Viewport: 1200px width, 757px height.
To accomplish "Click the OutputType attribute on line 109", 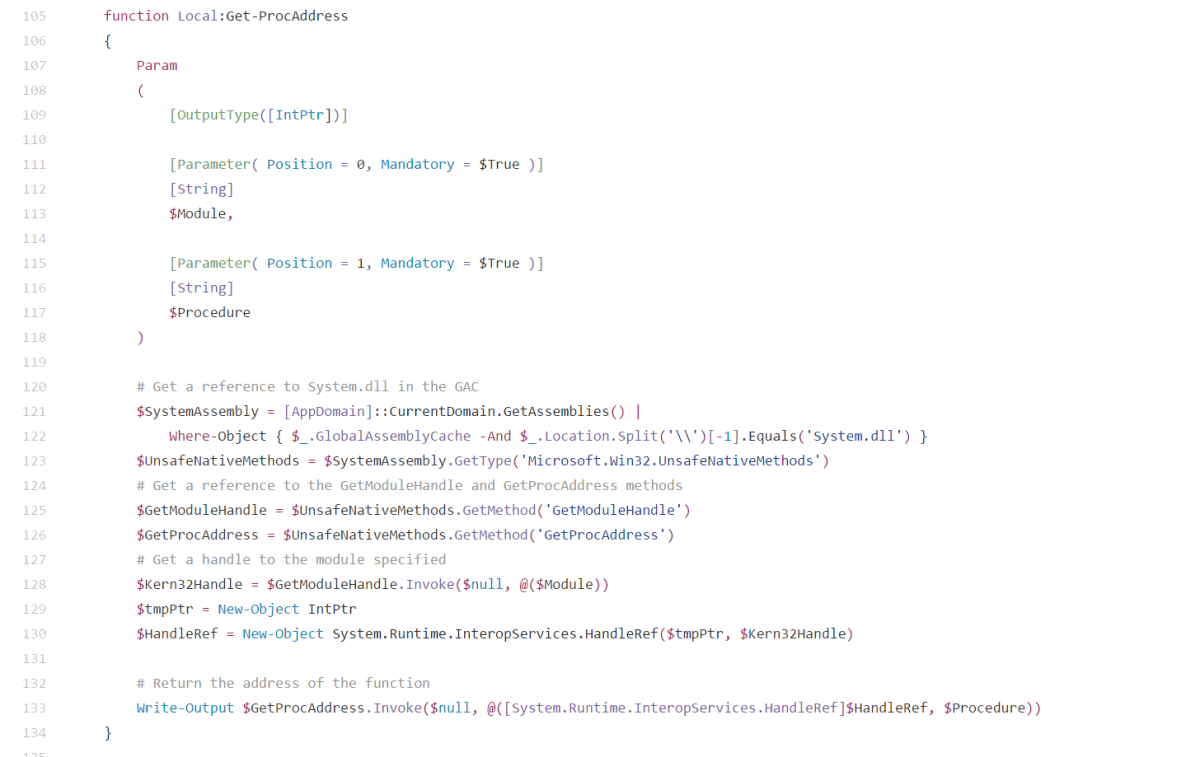I will click(217, 115).
